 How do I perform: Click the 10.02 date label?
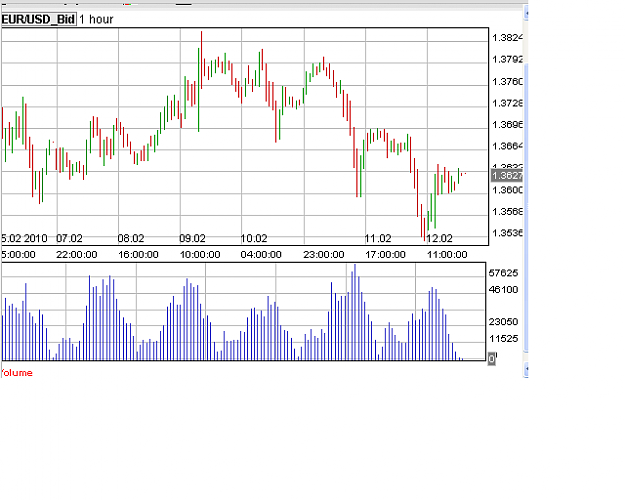click(254, 238)
